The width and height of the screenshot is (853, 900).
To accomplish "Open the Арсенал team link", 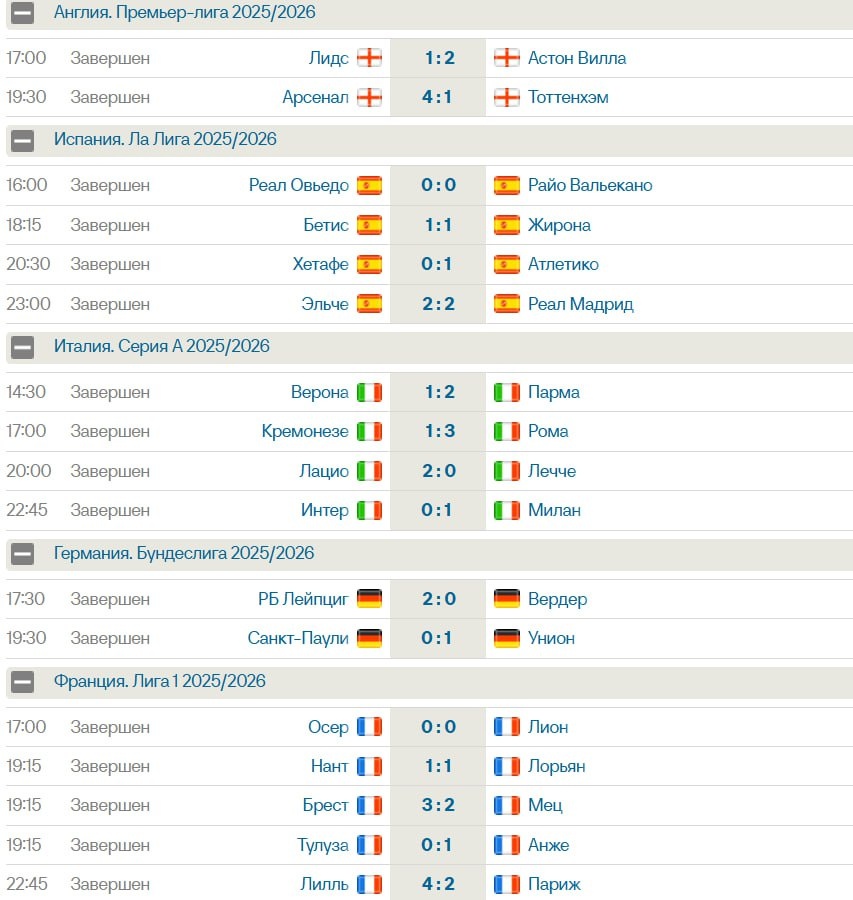I will (315, 97).
